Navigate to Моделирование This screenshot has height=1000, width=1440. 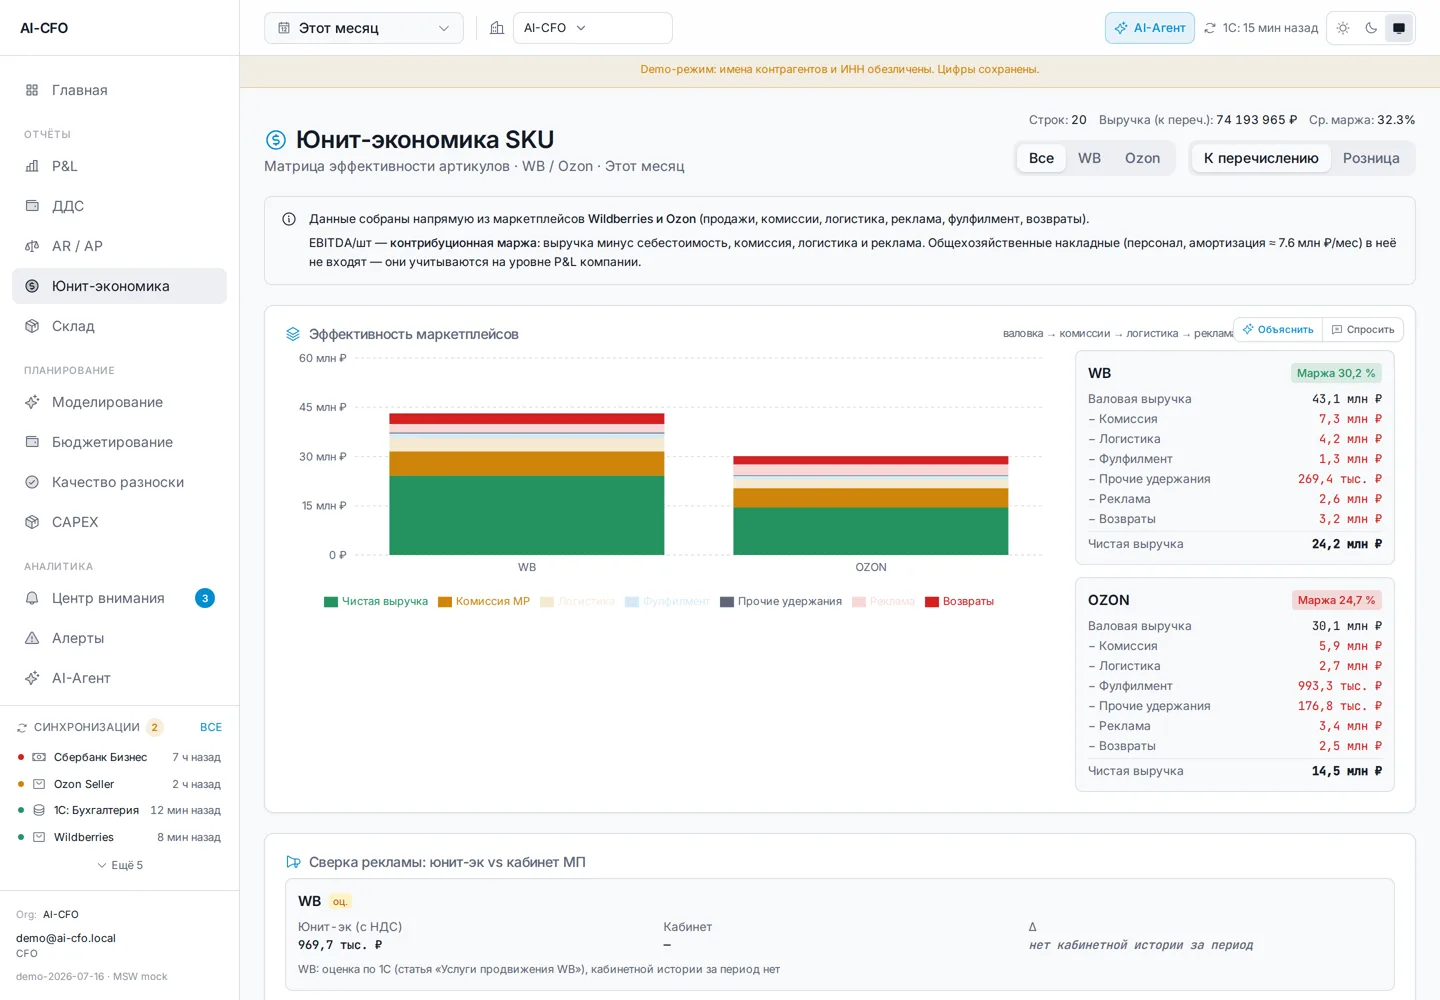pos(119,402)
